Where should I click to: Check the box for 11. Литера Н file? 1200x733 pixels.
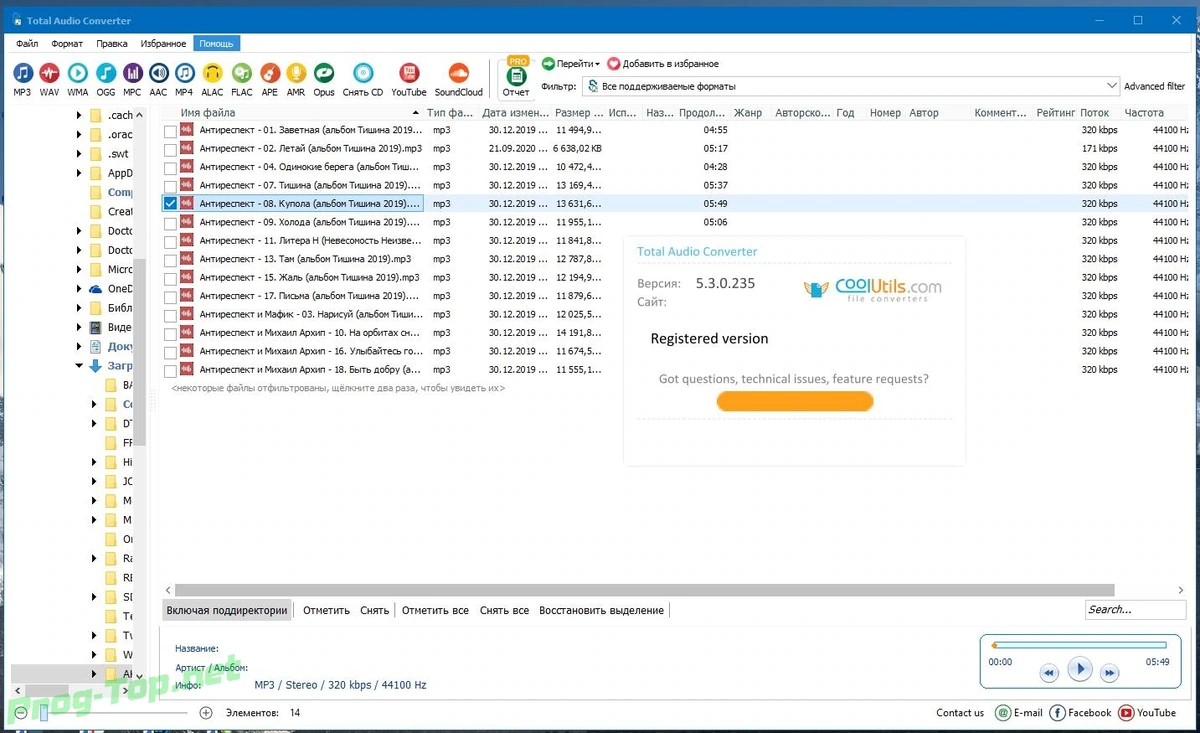point(170,241)
